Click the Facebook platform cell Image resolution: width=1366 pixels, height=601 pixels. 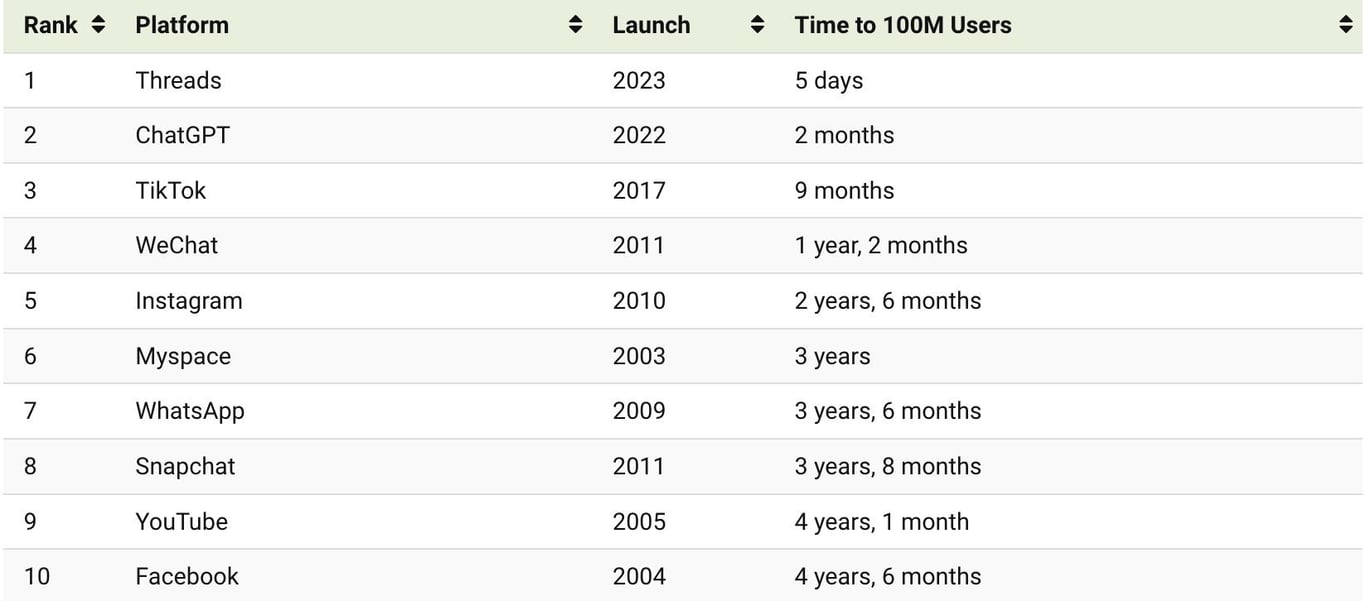coord(187,576)
